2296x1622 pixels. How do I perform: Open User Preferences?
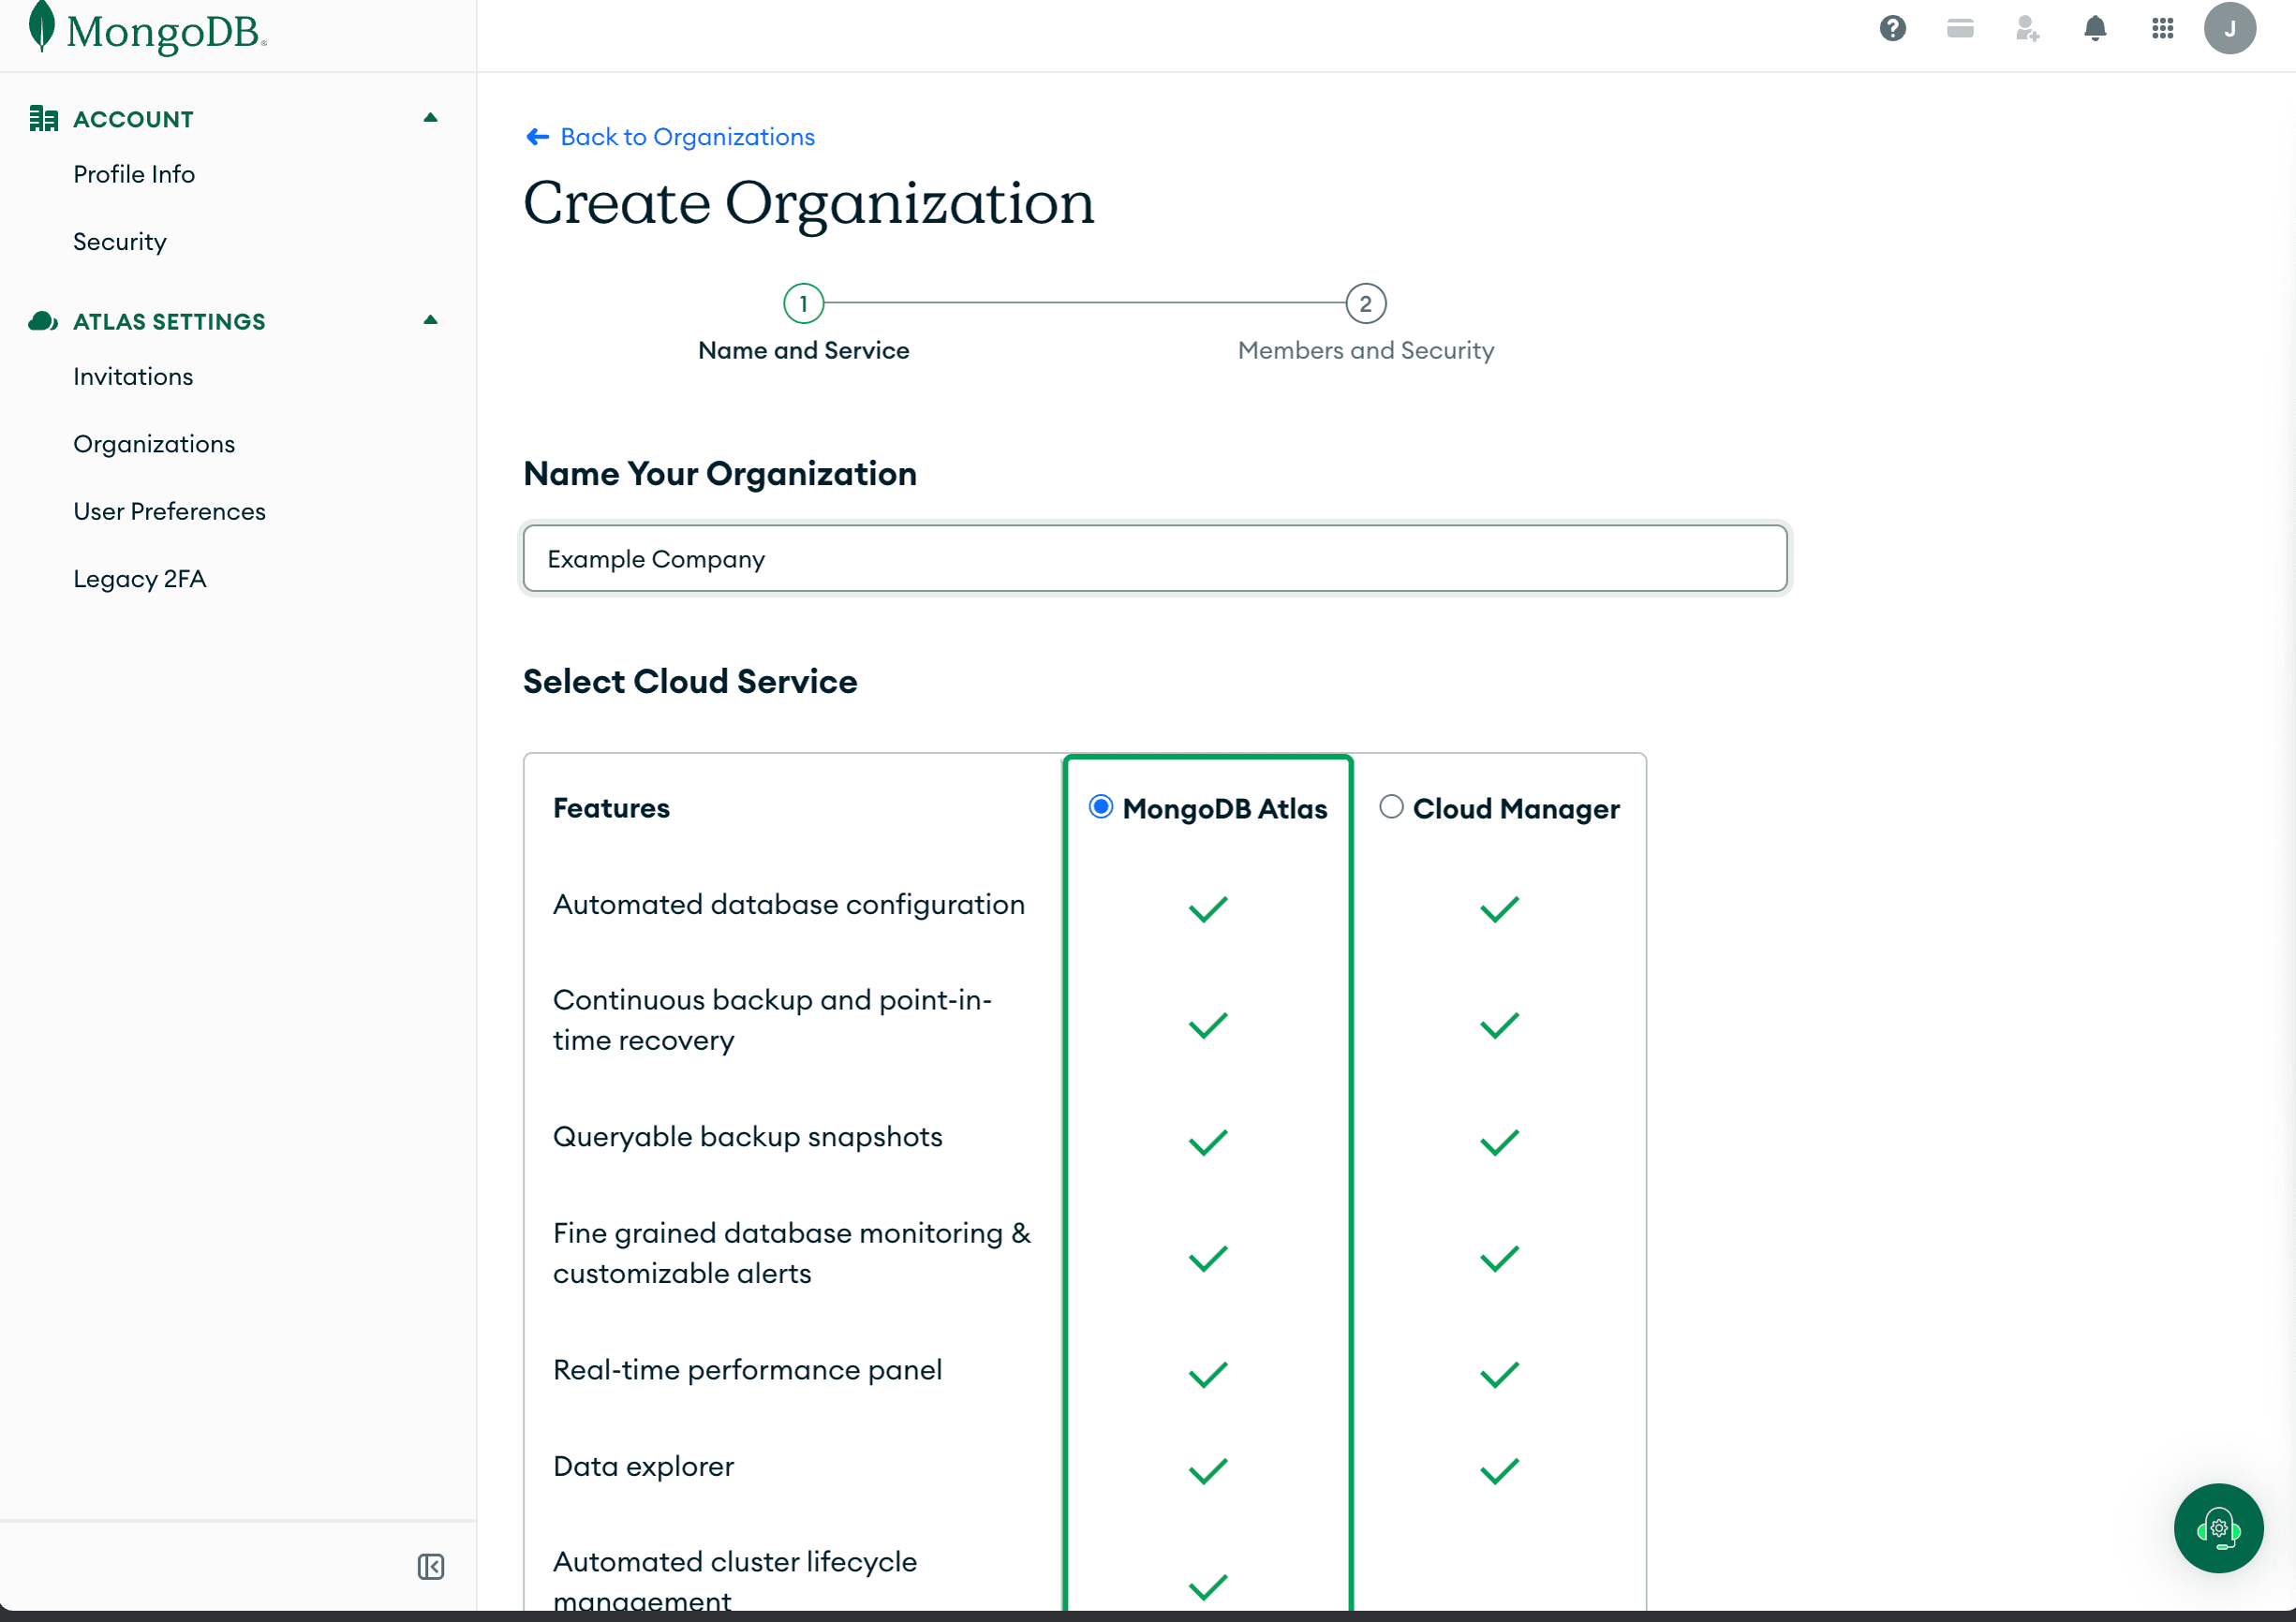(x=170, y=512)
